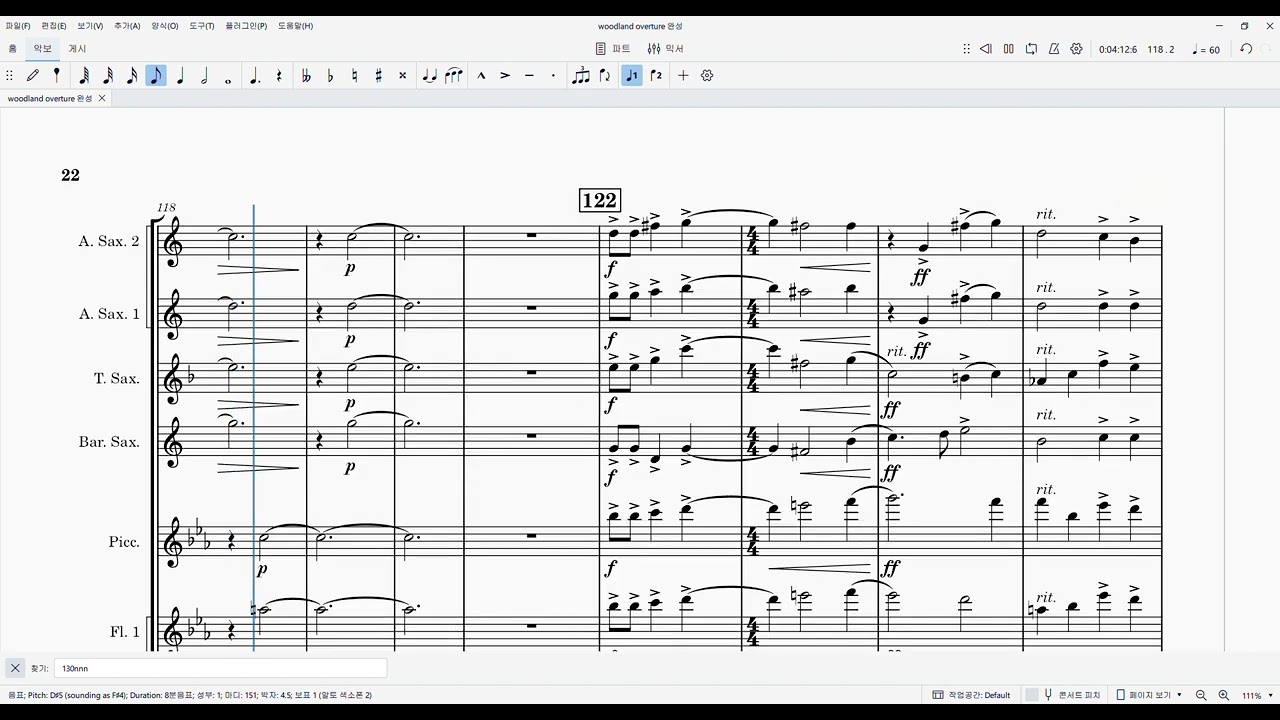
Task: Switch to the 게시 tab
Action: (77, 48)
